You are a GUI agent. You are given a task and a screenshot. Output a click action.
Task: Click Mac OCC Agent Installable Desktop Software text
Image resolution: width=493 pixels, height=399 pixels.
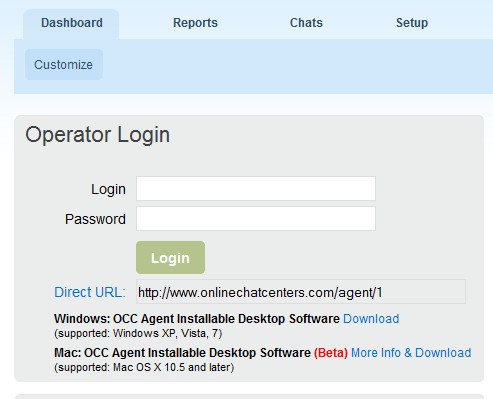tap(182, 353)
